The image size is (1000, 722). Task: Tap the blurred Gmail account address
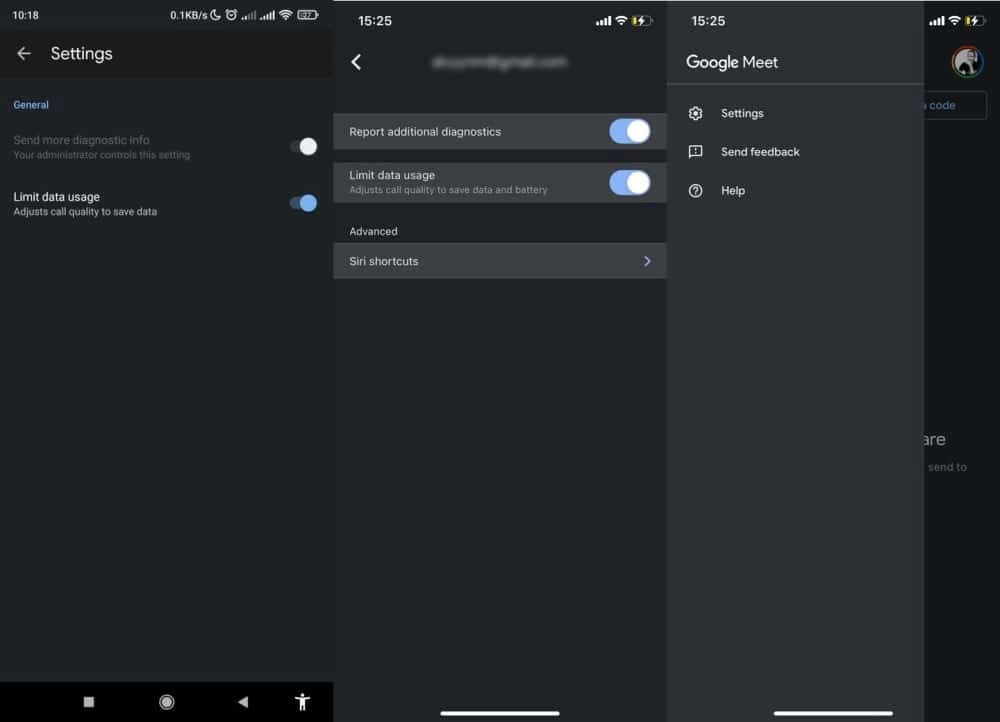coord(499,61)
